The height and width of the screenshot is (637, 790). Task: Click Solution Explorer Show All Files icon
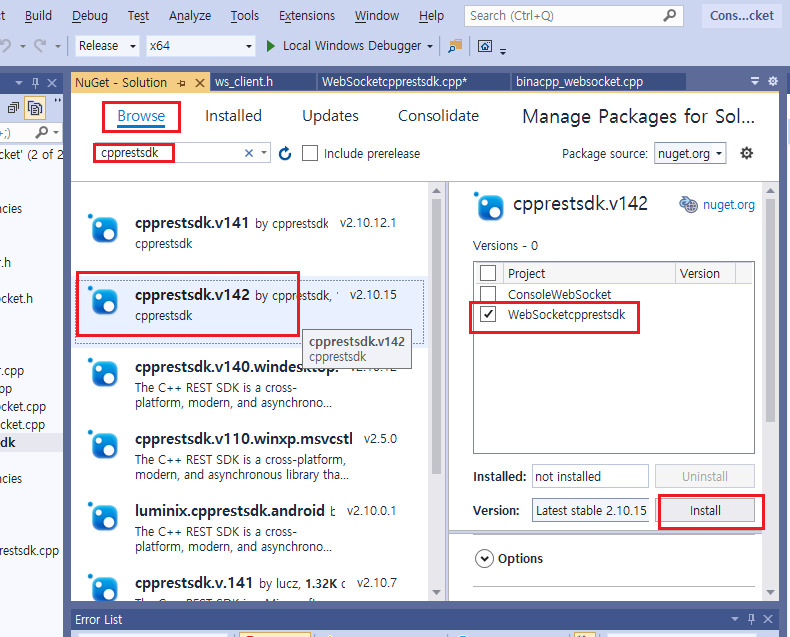point(35,108)
